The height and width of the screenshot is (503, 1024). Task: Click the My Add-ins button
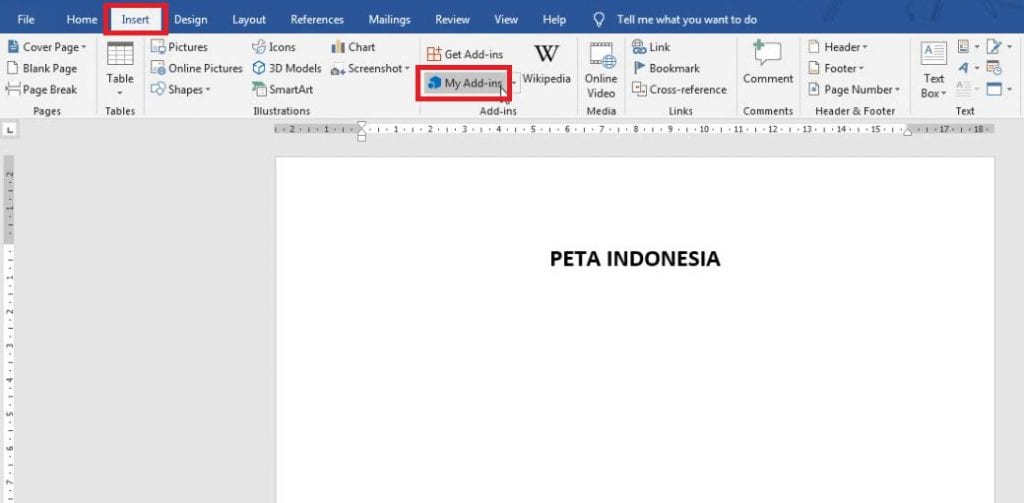click(465, 83)
